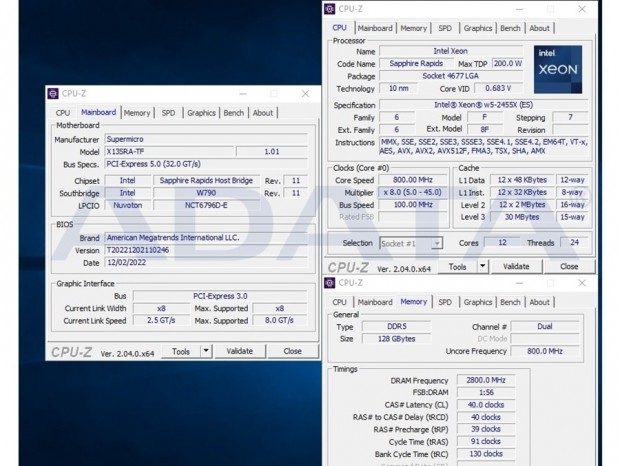Minimize the CPU tab CPU-Z window

(x=520, y=9)
